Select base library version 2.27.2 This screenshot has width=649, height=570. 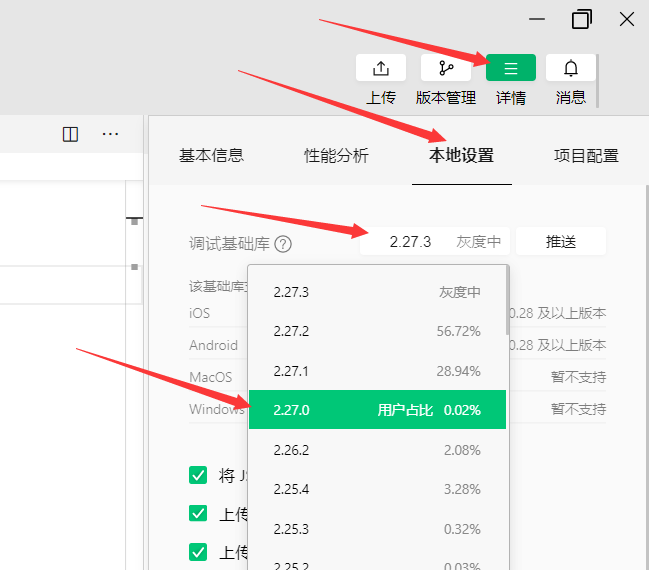[377, 331]
